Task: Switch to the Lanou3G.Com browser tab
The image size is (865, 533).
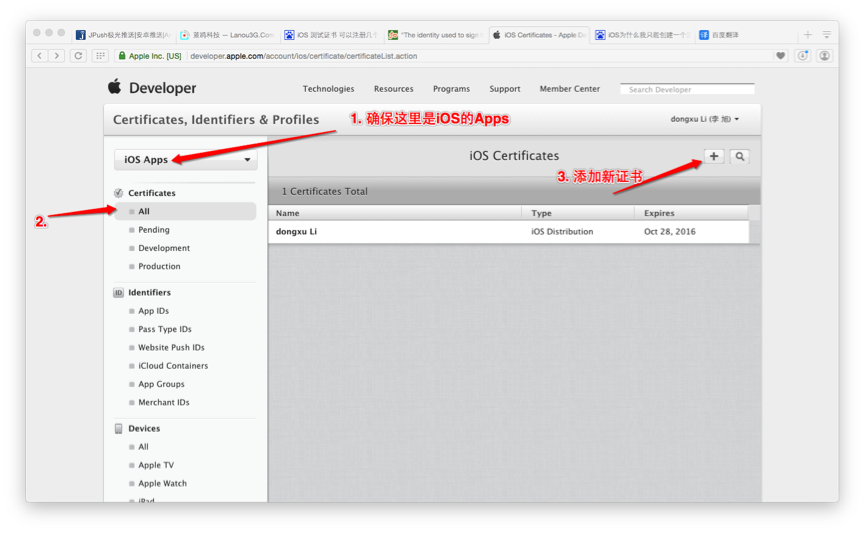Action: pyautogui.click(x=227, y=35)
